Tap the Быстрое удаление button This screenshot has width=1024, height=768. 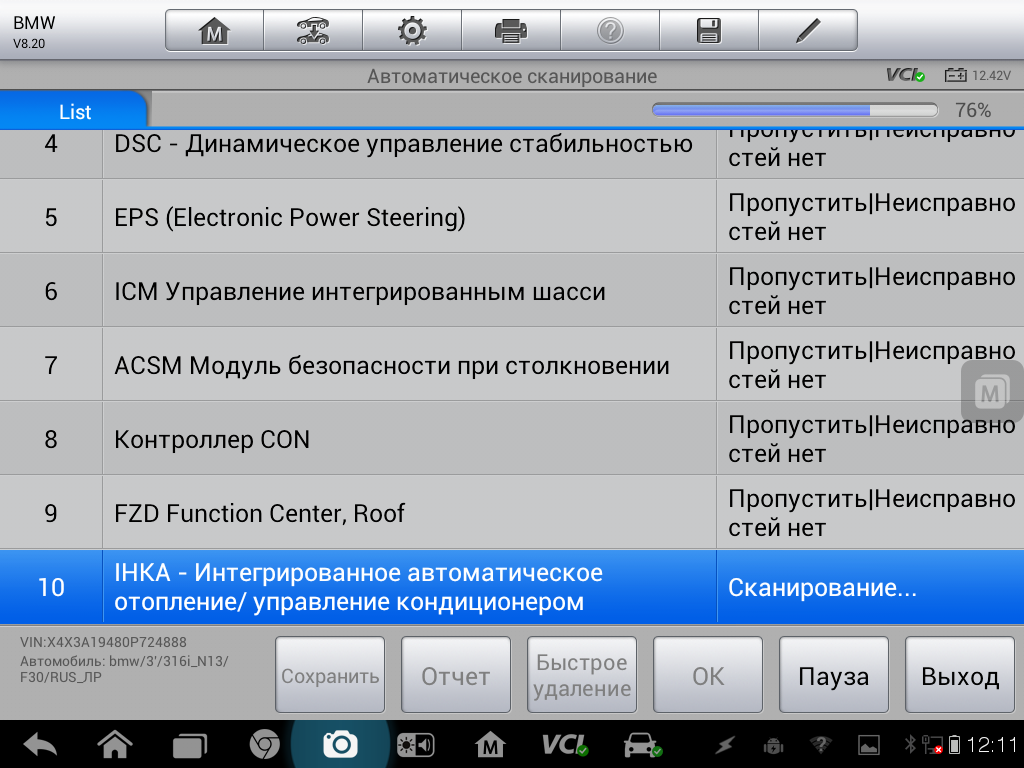tap(582, 677)
